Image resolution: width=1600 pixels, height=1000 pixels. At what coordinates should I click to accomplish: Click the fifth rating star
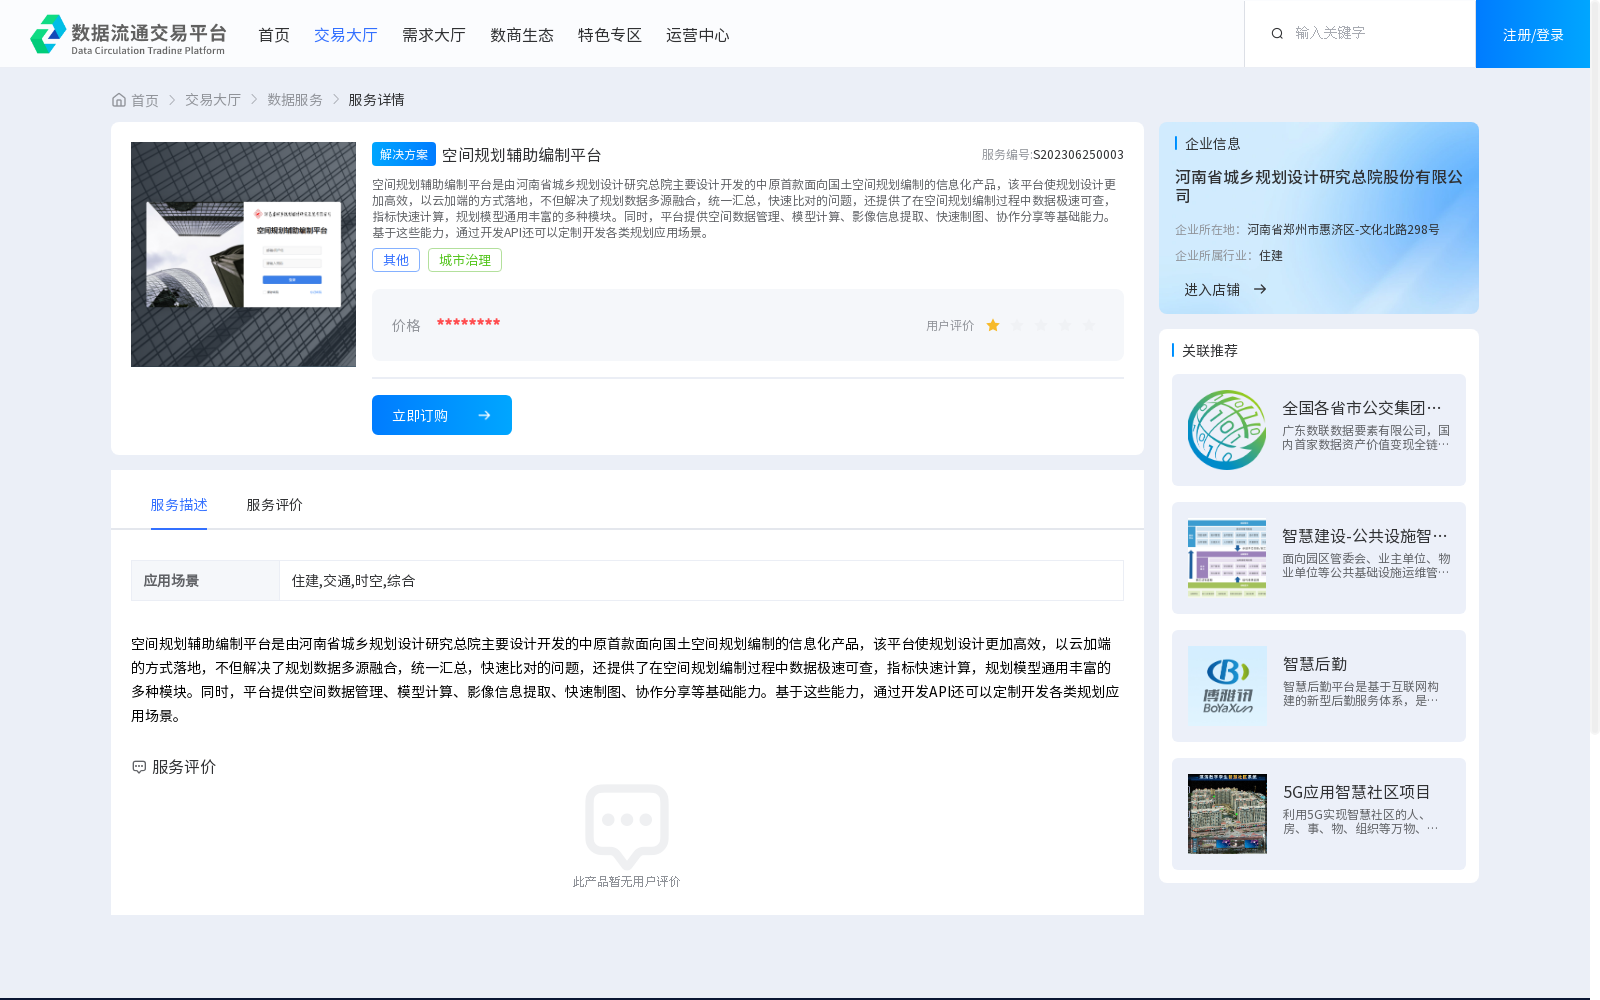point(1089,325)
